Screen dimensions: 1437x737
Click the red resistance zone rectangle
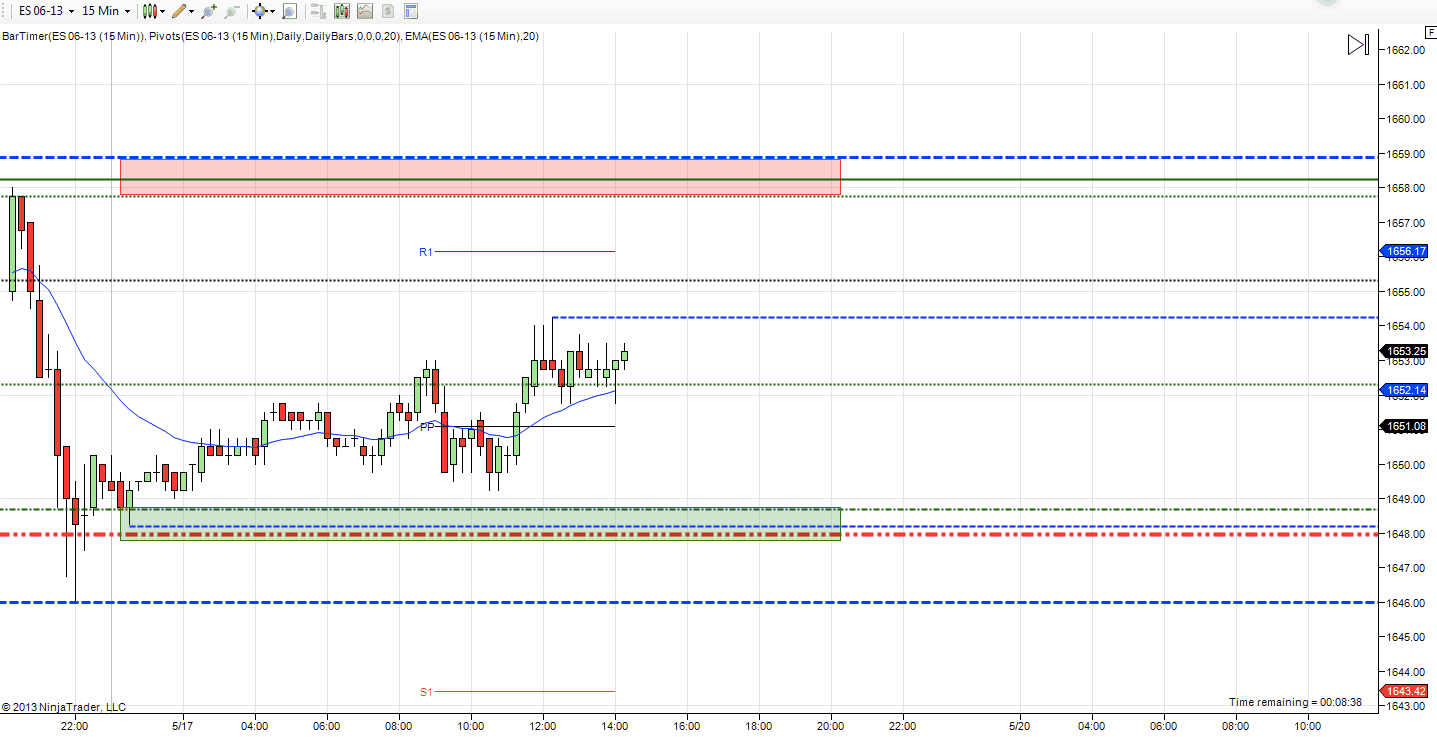pyautogui.click(x=480, y=177)
